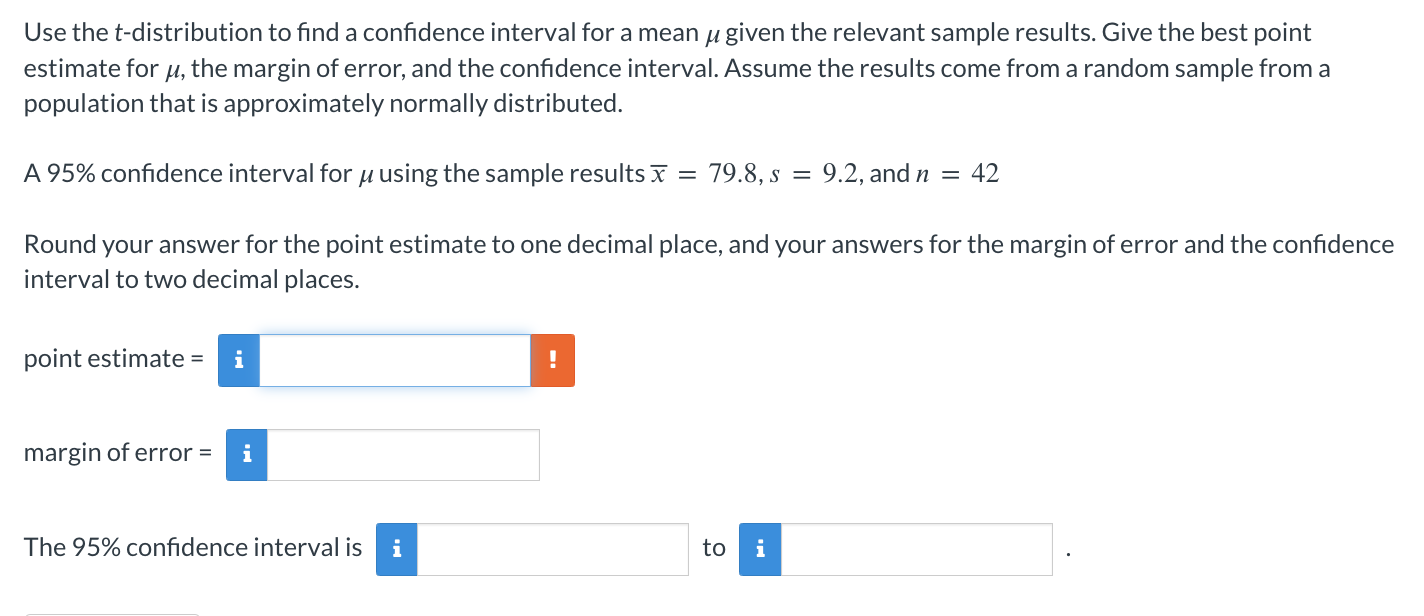The image size is (1424, 616).
Task: Click info icon after the word "to"
Action: (760, 549)
